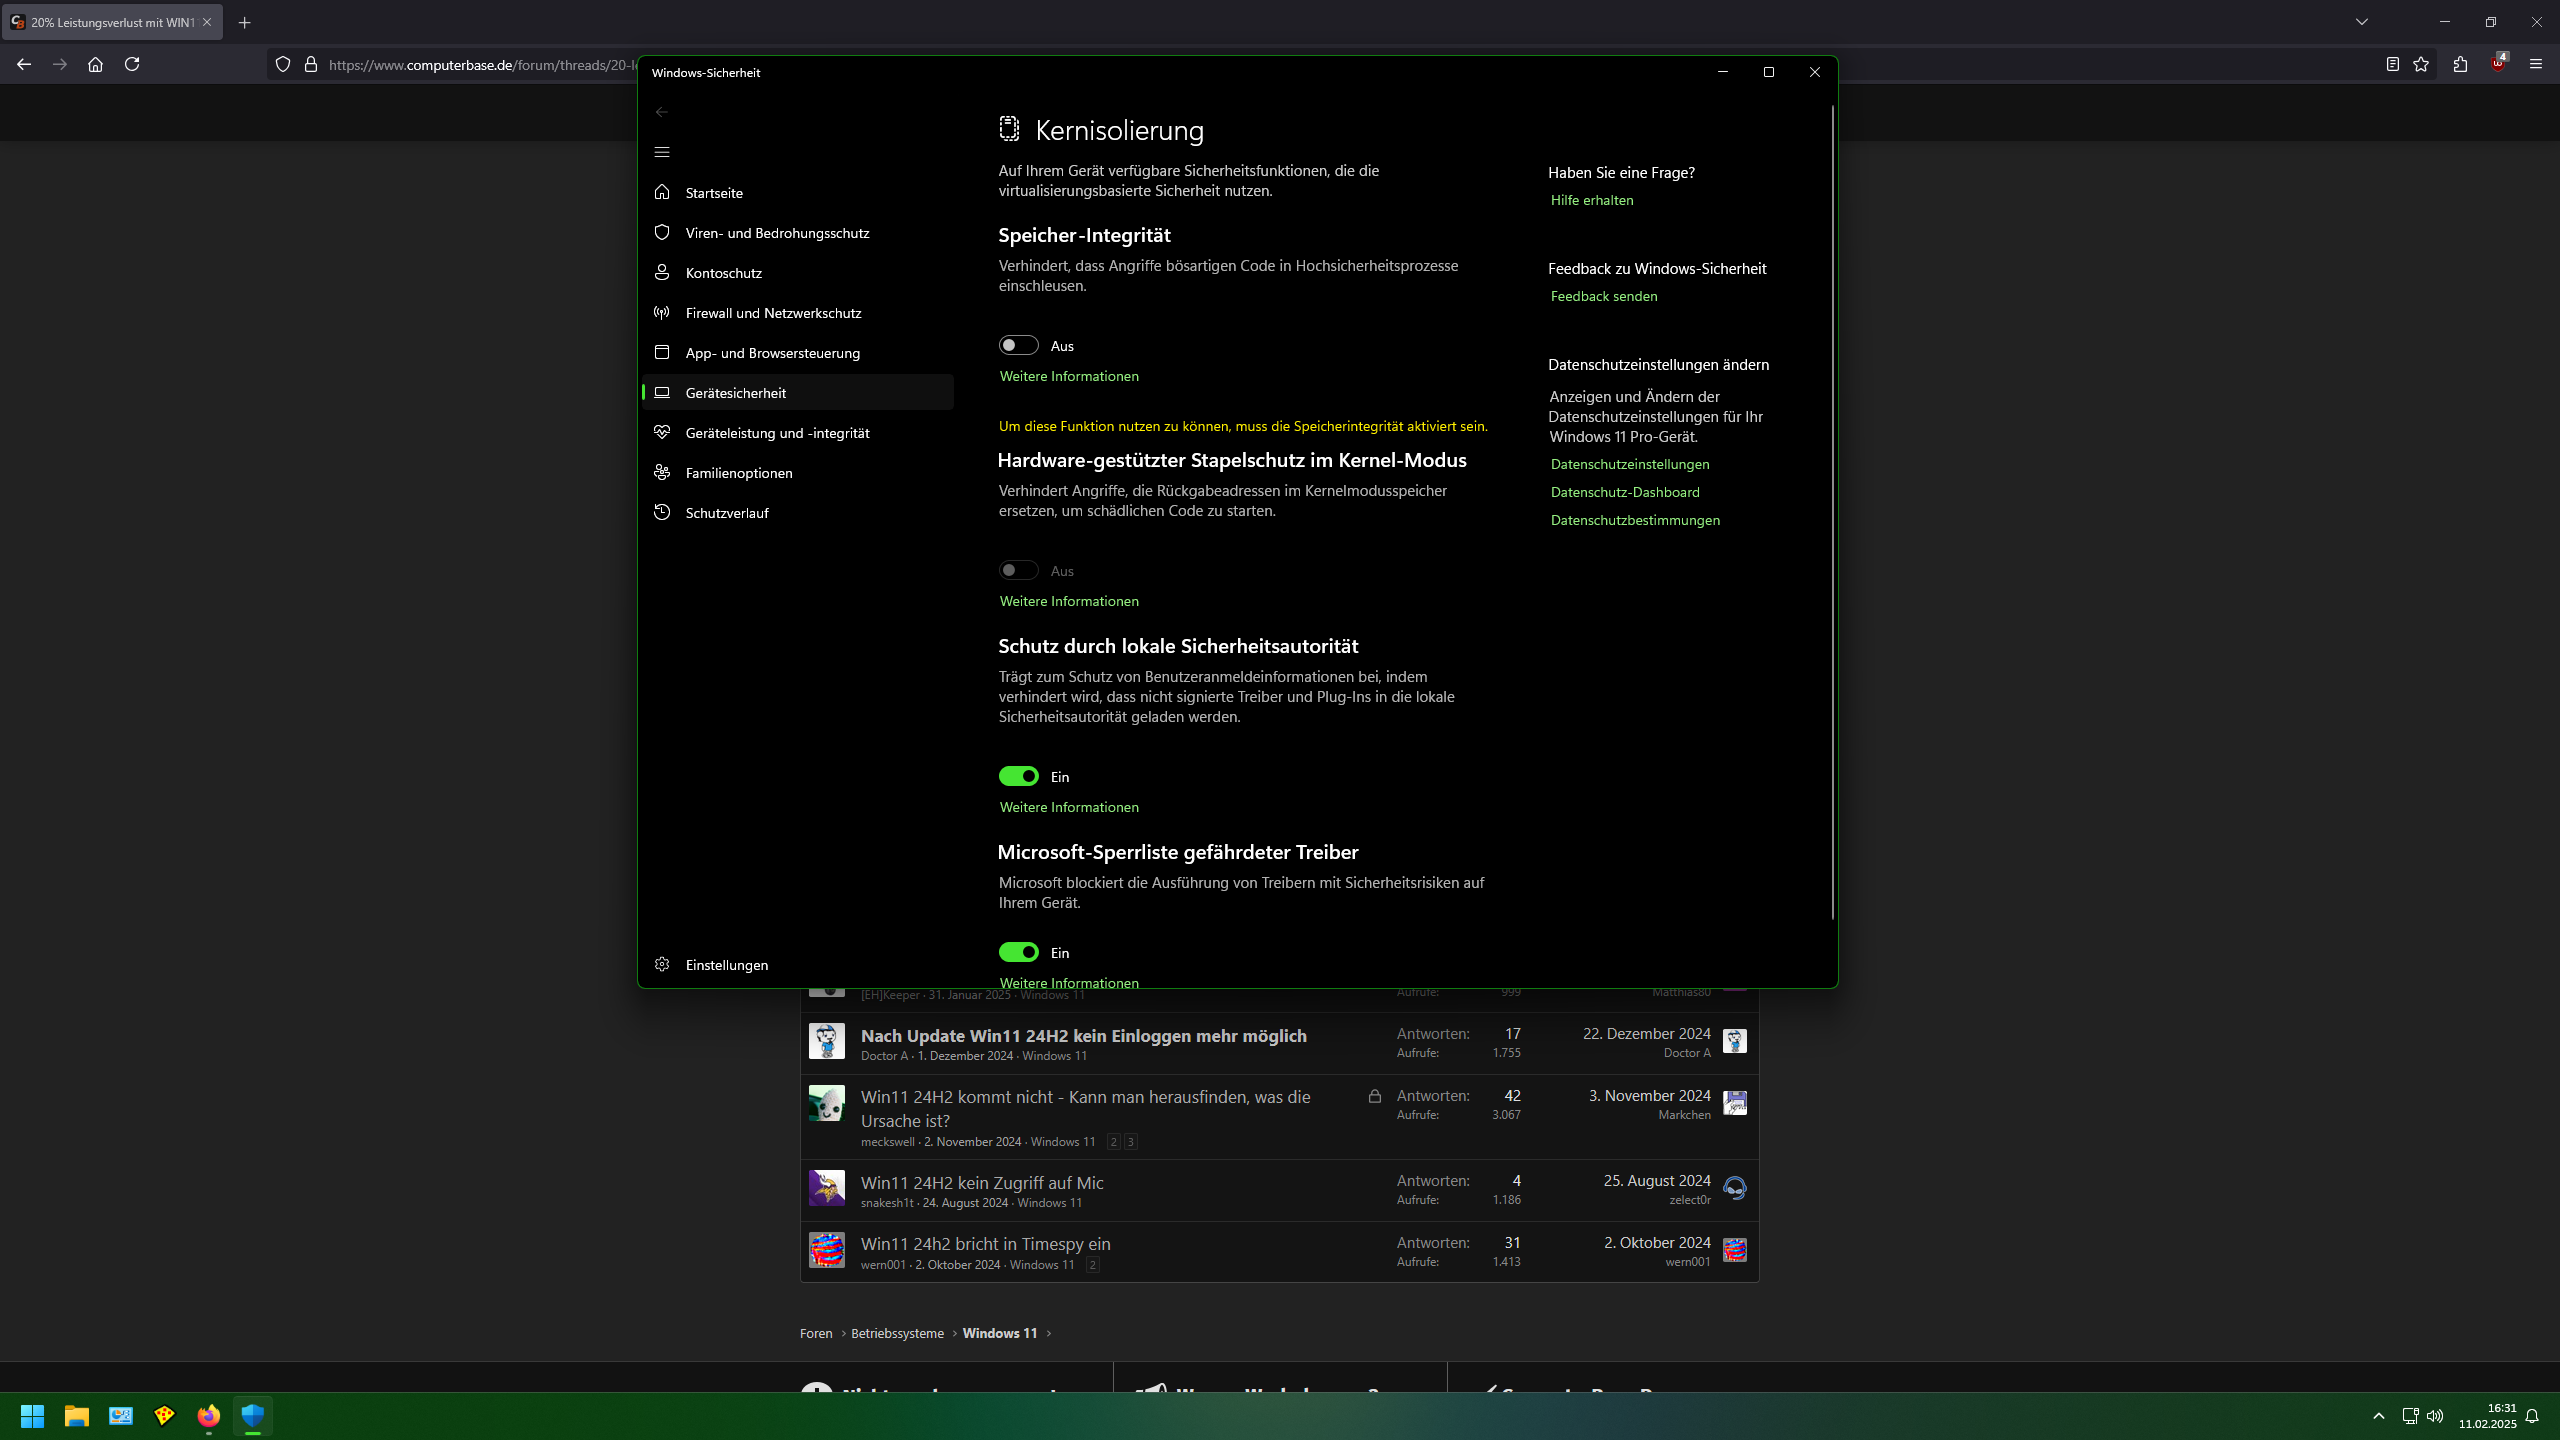Enable the Speicher-Integrität toggle

tap(1018, 344)
